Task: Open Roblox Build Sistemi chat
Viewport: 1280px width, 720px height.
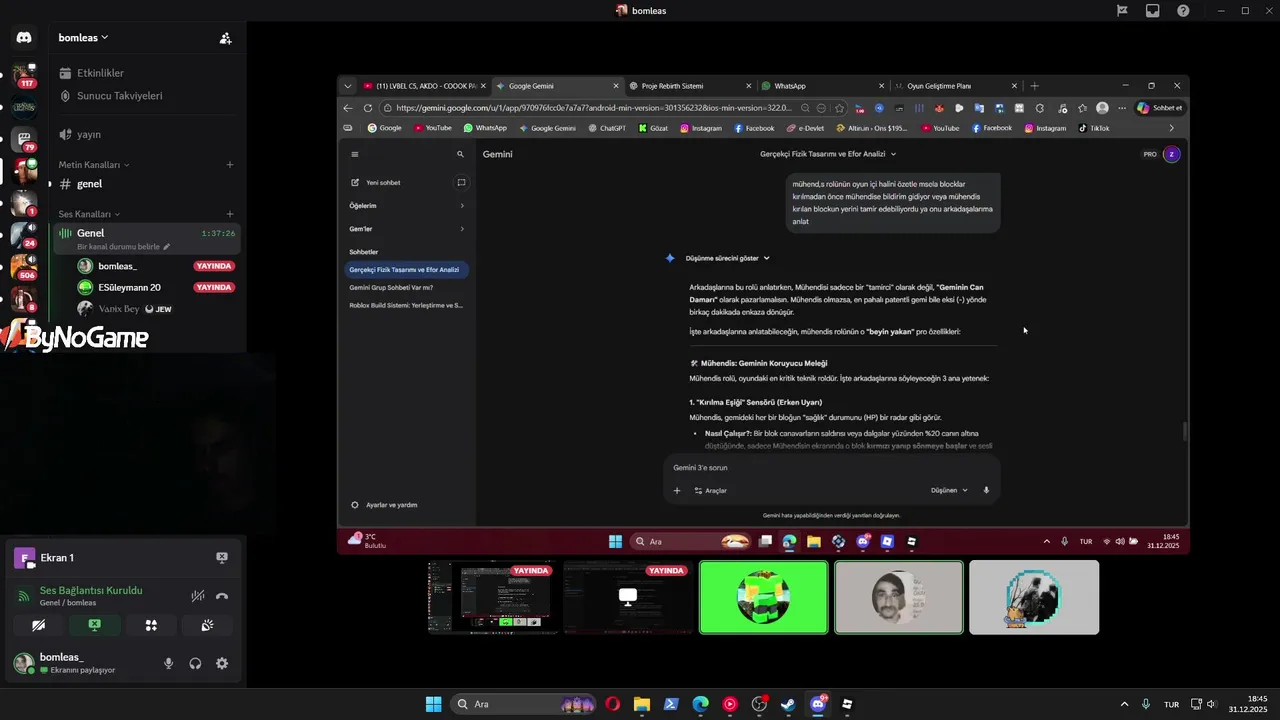Action: point(407,305)
